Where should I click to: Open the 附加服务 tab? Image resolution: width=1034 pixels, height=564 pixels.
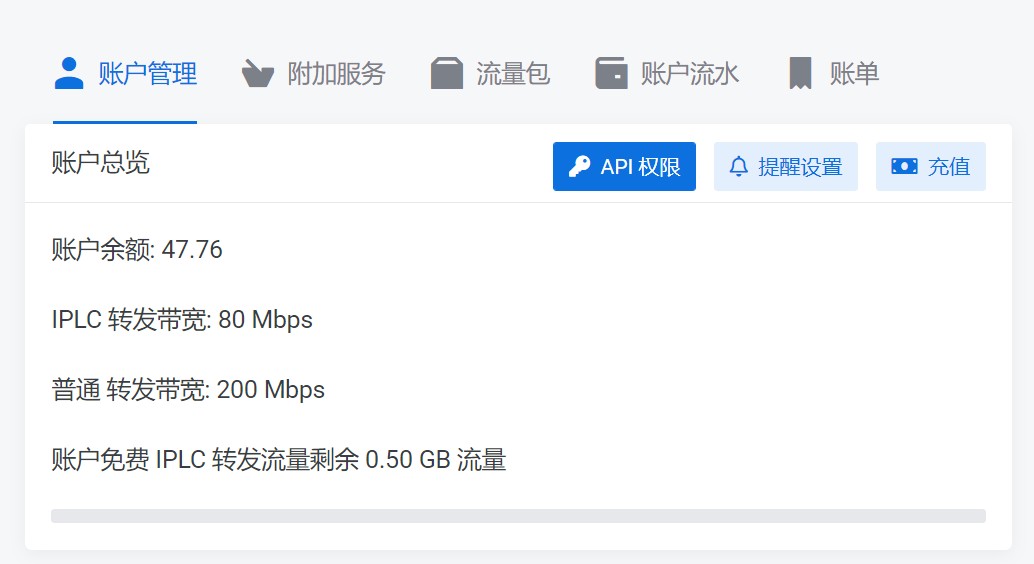click(x=313, y=73)
